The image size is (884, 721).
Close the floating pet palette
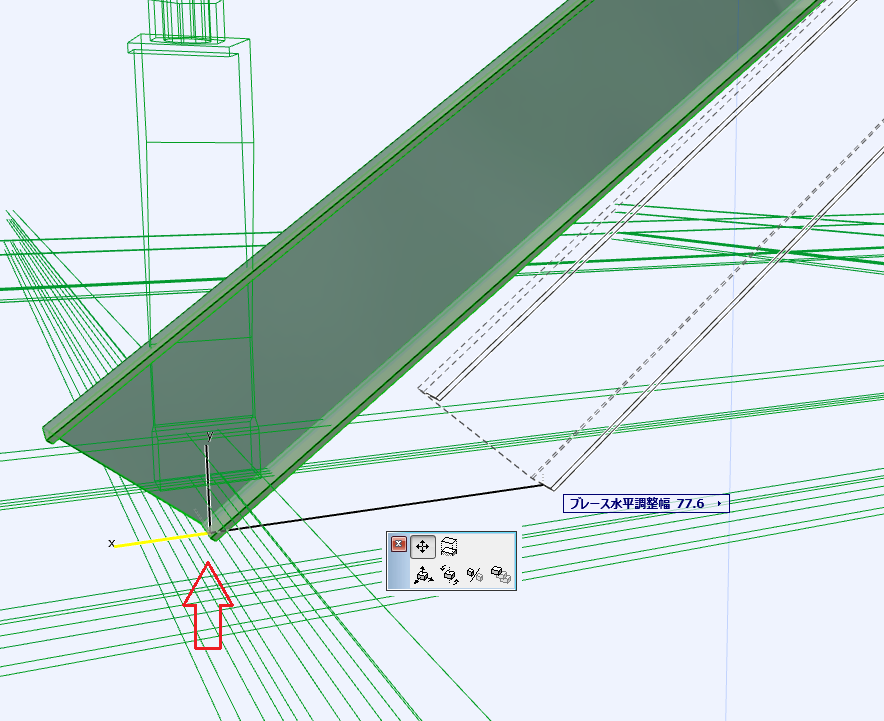(399, 545)
